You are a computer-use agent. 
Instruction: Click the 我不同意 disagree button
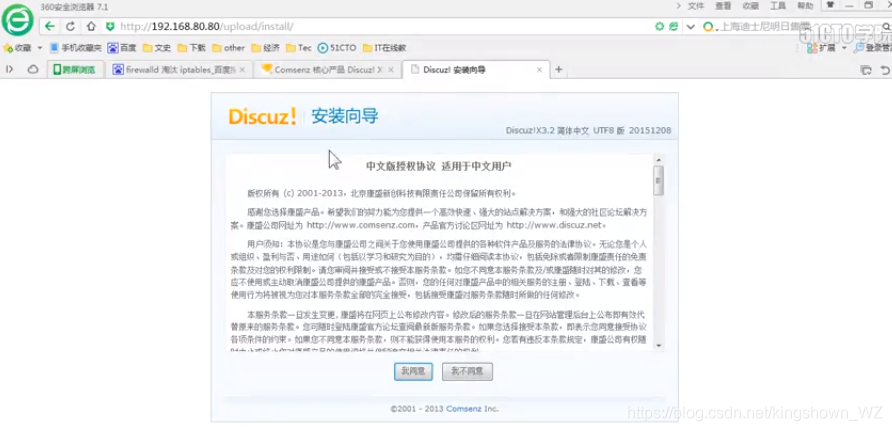pos(467,371)
